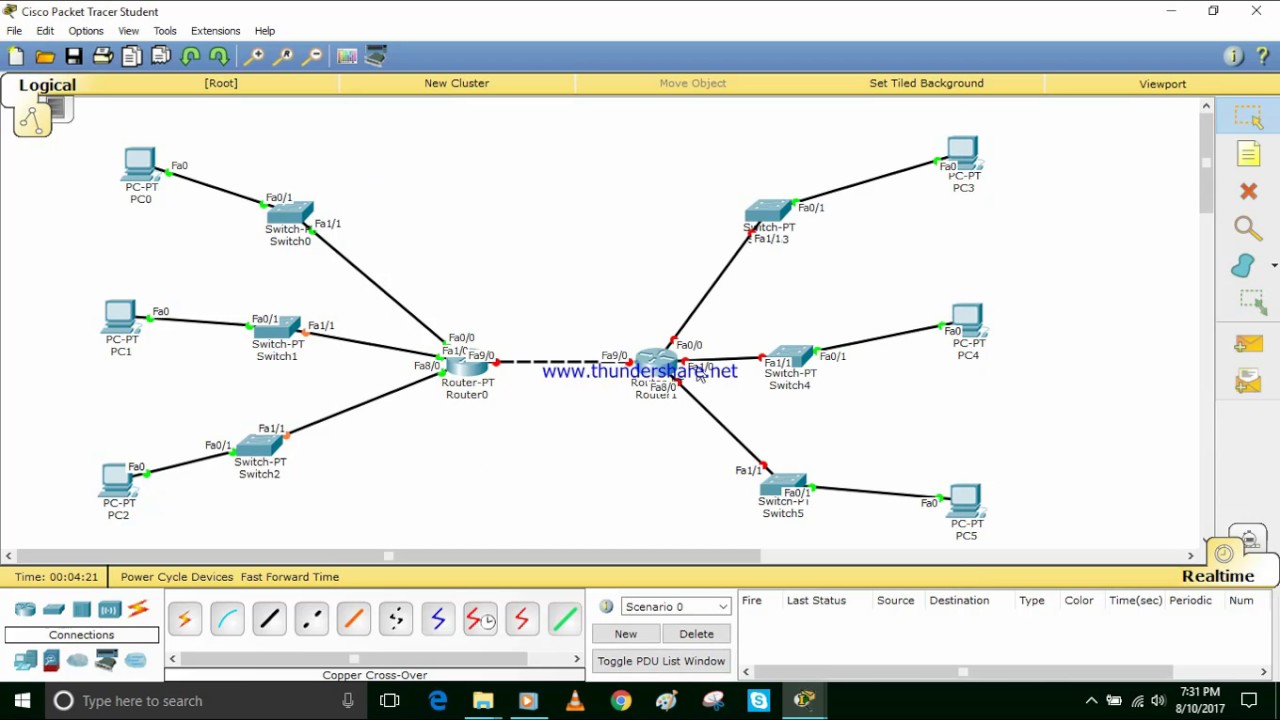The width and height of the screenshot is (1280, 720).
Task: Create a new file from toolbar
Action: 16,57
